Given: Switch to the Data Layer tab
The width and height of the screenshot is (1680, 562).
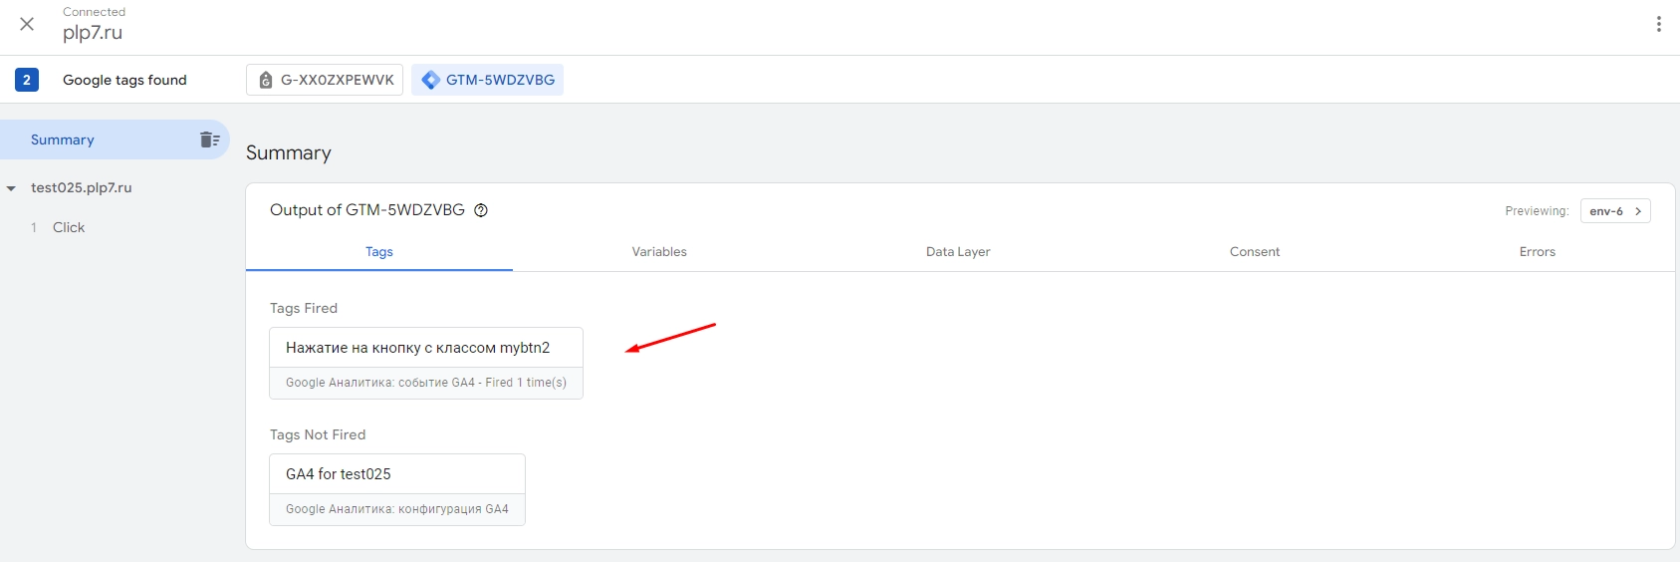Looking at the screenshot, I should tap(958, 252).
